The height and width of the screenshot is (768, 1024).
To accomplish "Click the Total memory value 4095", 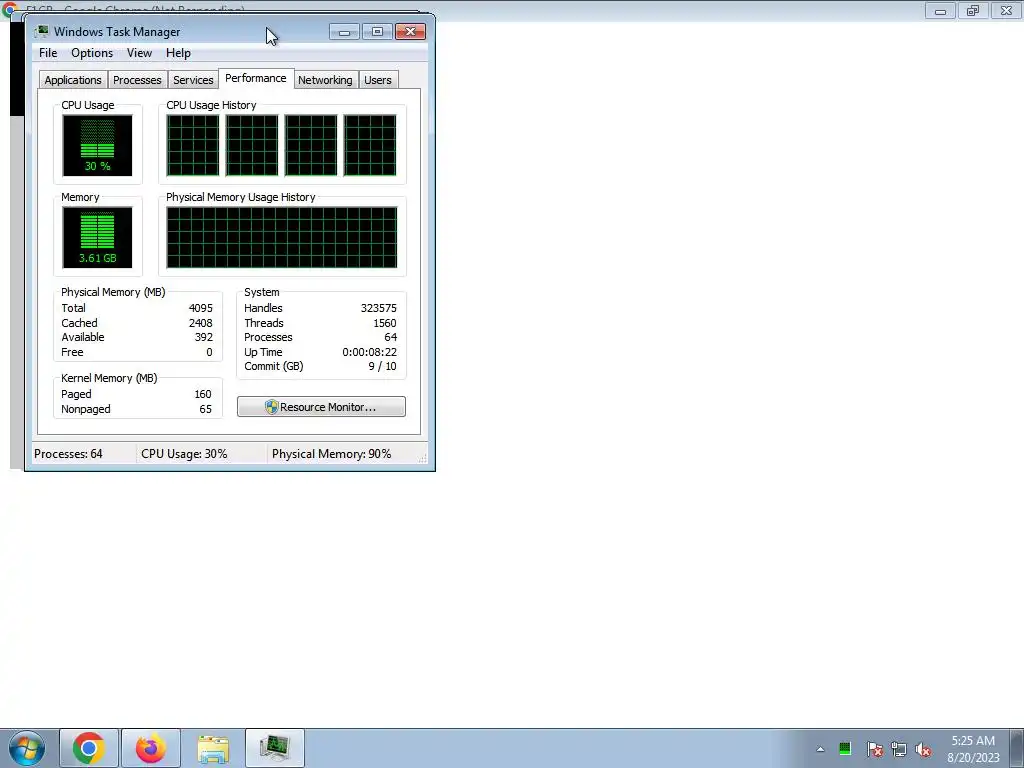I will click(x=200, y=308).
